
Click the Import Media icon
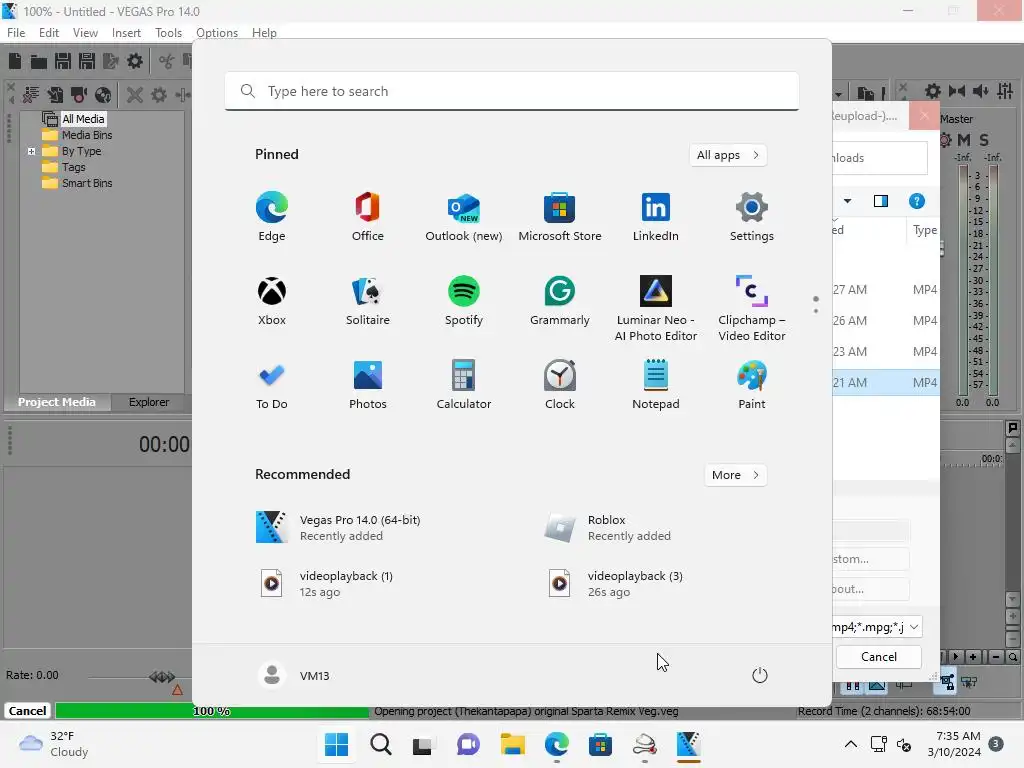point(55,95)
